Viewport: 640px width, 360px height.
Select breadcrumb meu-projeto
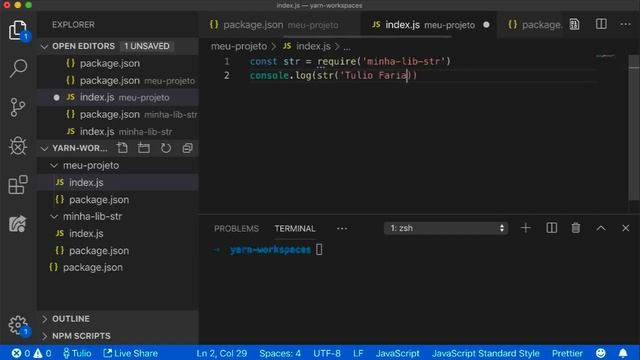(239, 46)
